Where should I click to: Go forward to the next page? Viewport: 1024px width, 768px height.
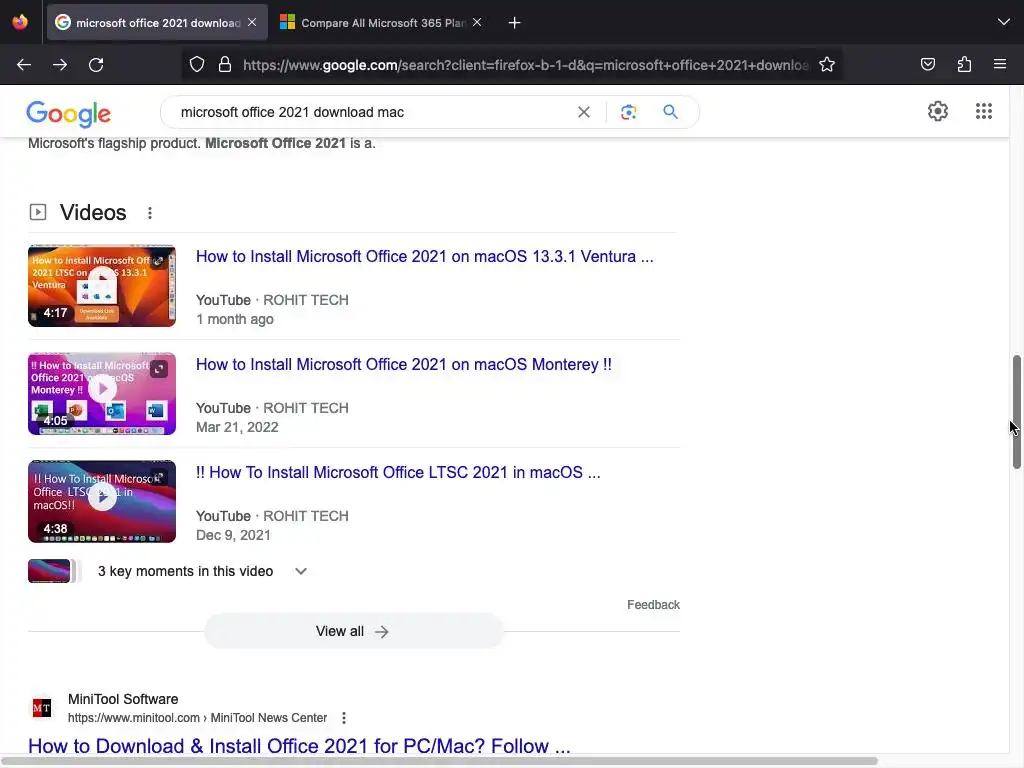[60, 65]
